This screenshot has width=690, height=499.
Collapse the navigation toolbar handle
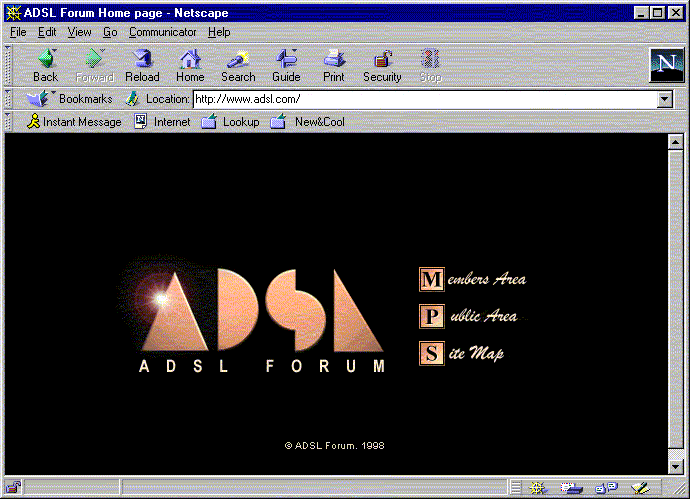[9, 65]
